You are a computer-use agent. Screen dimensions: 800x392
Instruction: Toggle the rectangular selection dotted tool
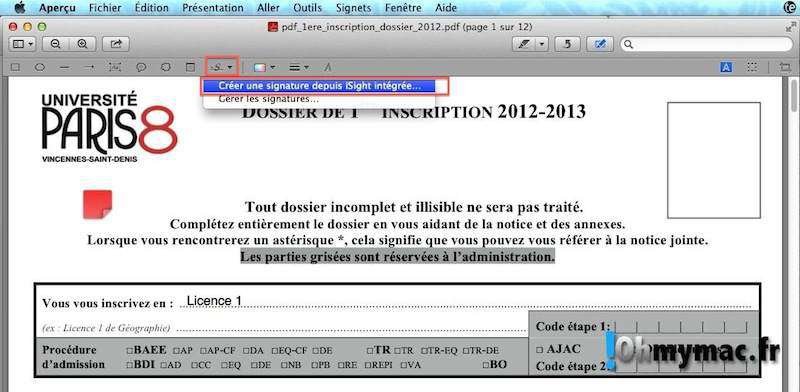coord(752,67)
